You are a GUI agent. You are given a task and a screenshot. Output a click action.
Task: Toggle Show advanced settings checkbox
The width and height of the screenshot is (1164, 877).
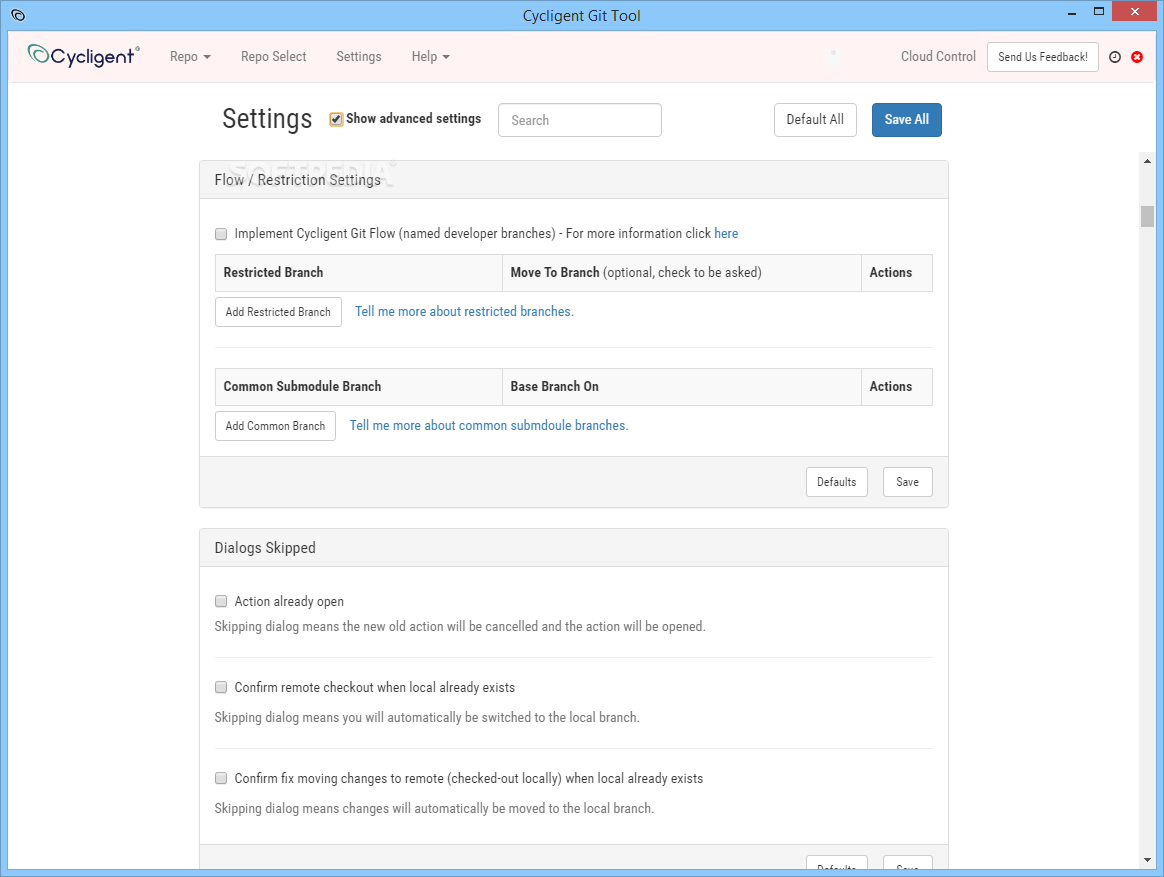[336, 120]
